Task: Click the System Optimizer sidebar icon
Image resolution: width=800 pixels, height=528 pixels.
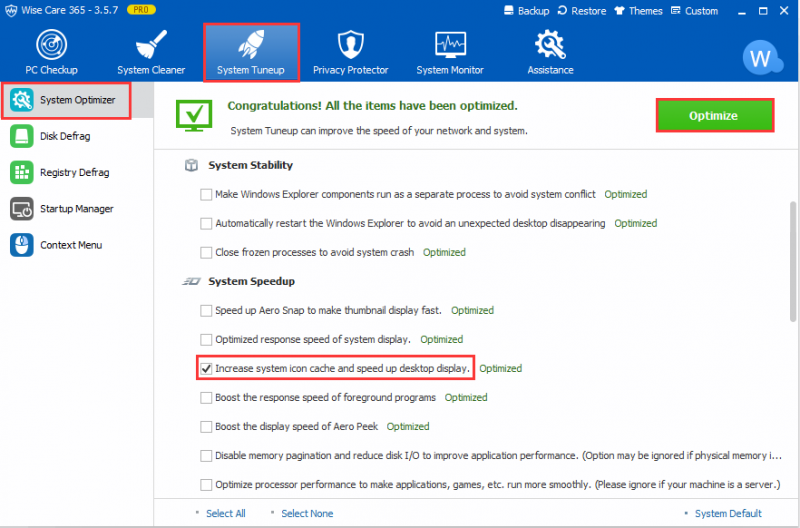Action: [21, 100]
